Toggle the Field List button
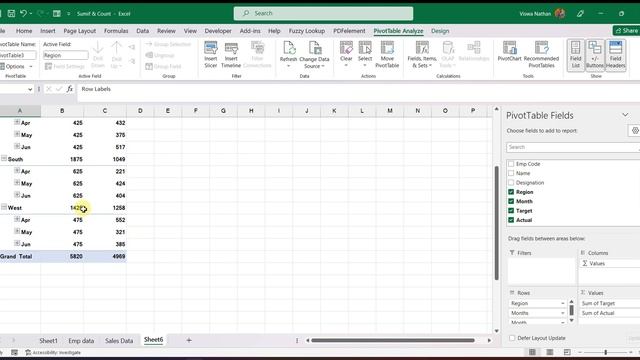Viewport: 640px width, 360px height. click(576, 55)
